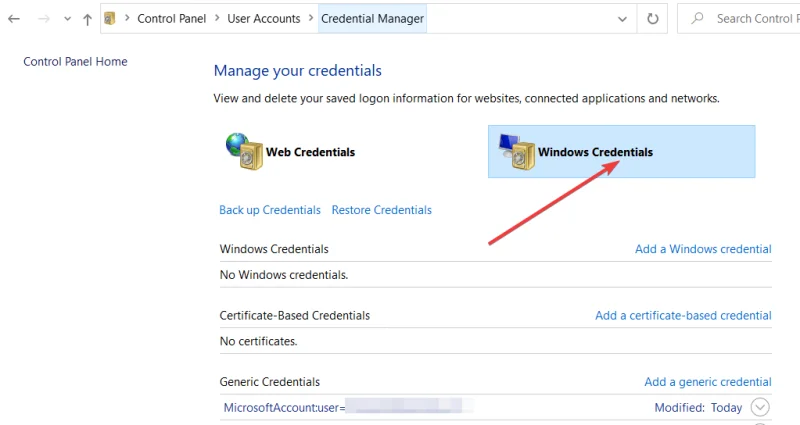Open Back up Credentials link
Viewport: 800px width, 425px height.
[270, 210]
